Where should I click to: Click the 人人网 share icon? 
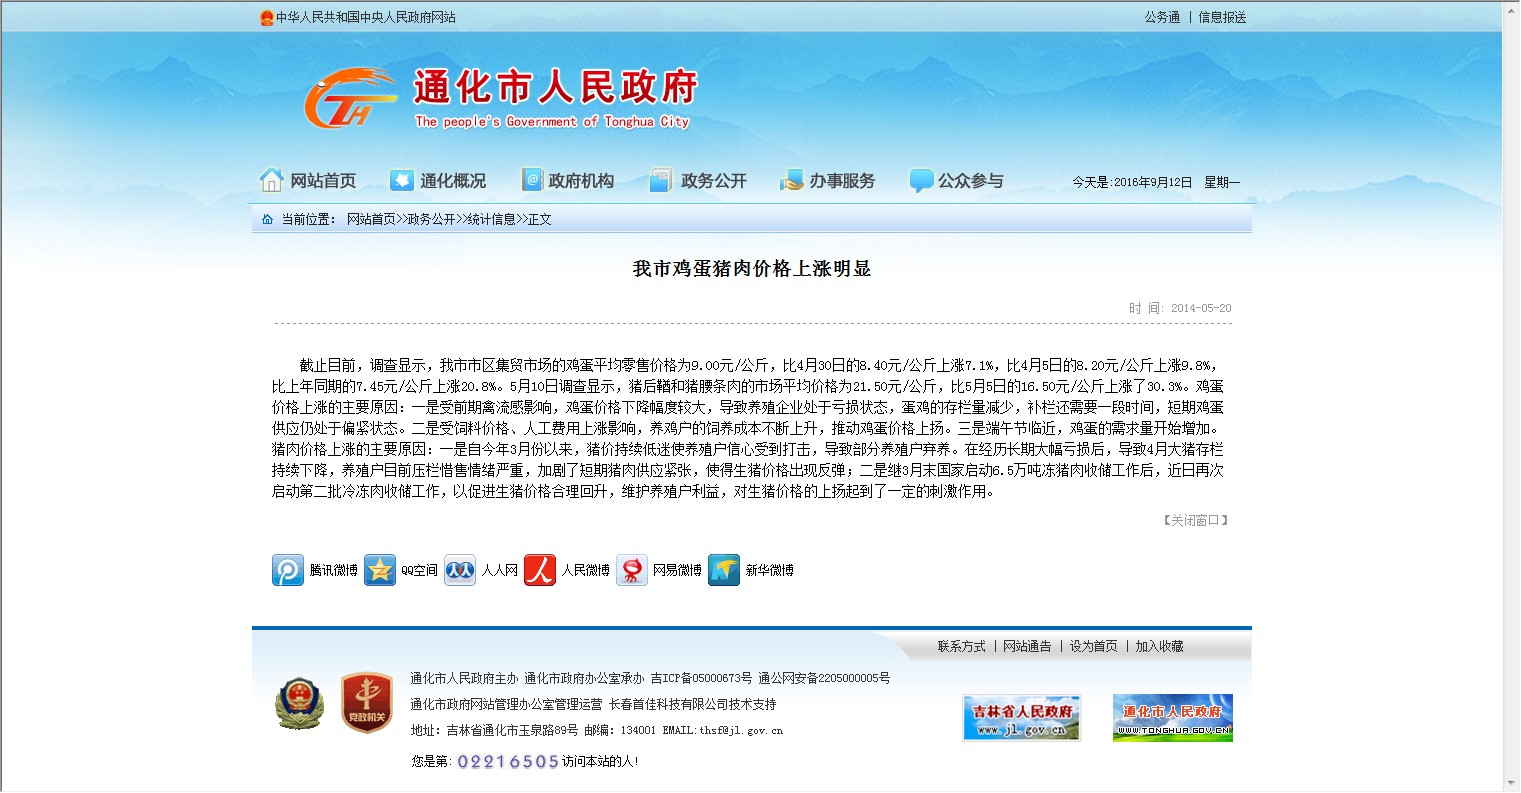coord(460,570)
